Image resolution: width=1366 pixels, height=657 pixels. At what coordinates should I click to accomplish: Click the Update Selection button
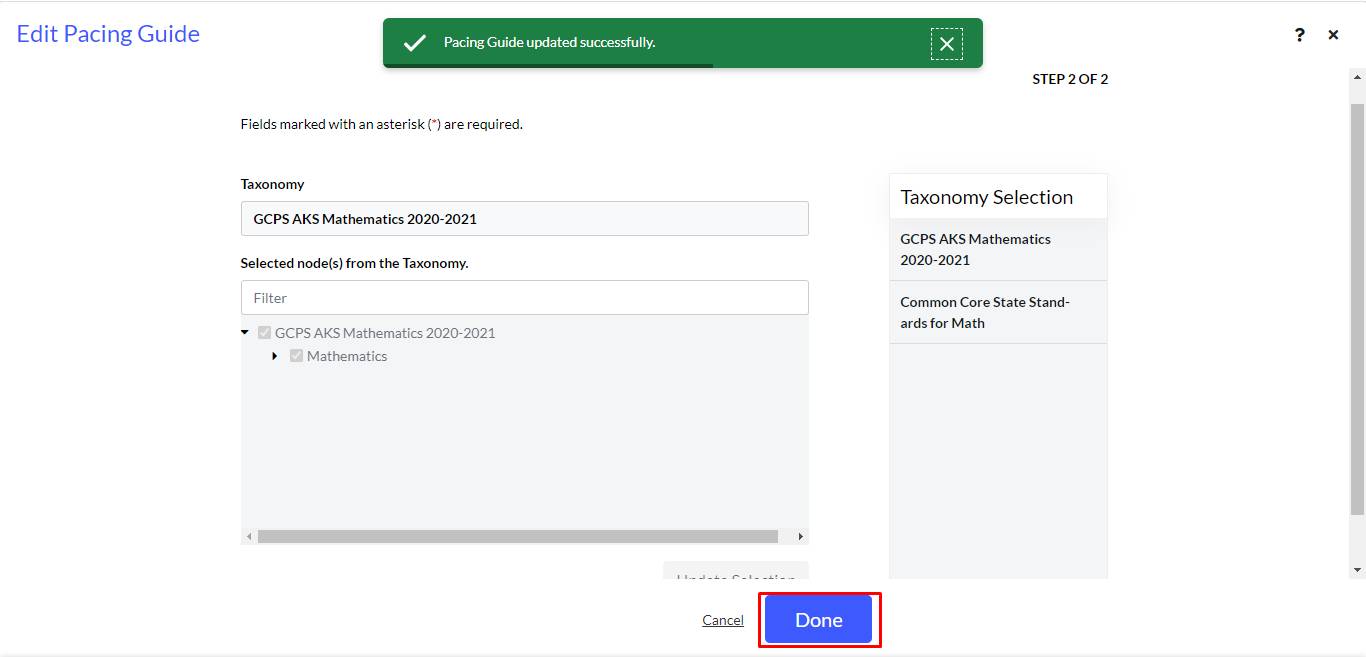pos(735,571)
